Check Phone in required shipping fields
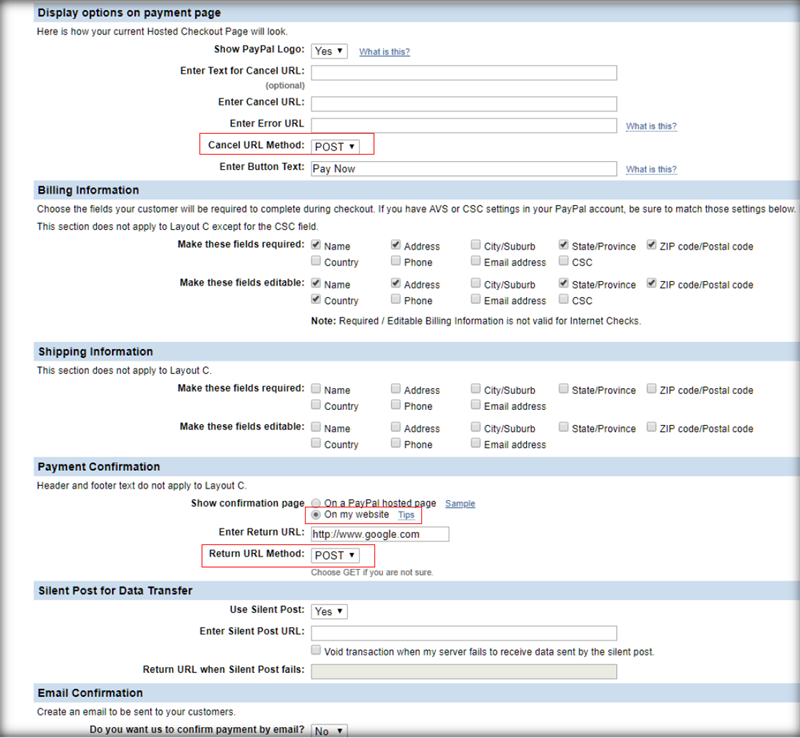Screen dimensions: 800x738 point(395,406)
